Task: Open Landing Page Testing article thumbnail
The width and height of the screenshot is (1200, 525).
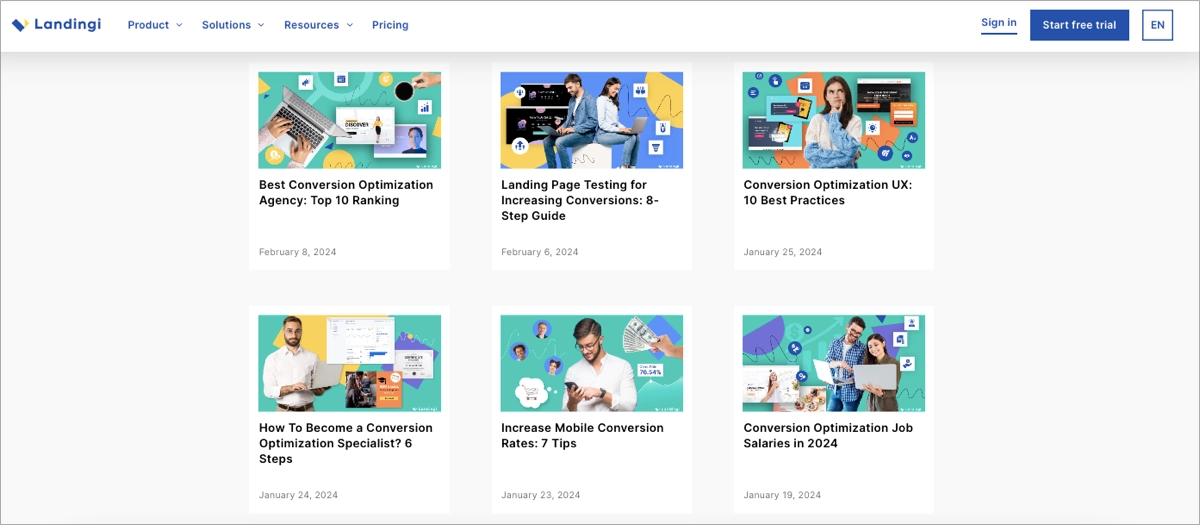Action: click(x=592, y=120)
